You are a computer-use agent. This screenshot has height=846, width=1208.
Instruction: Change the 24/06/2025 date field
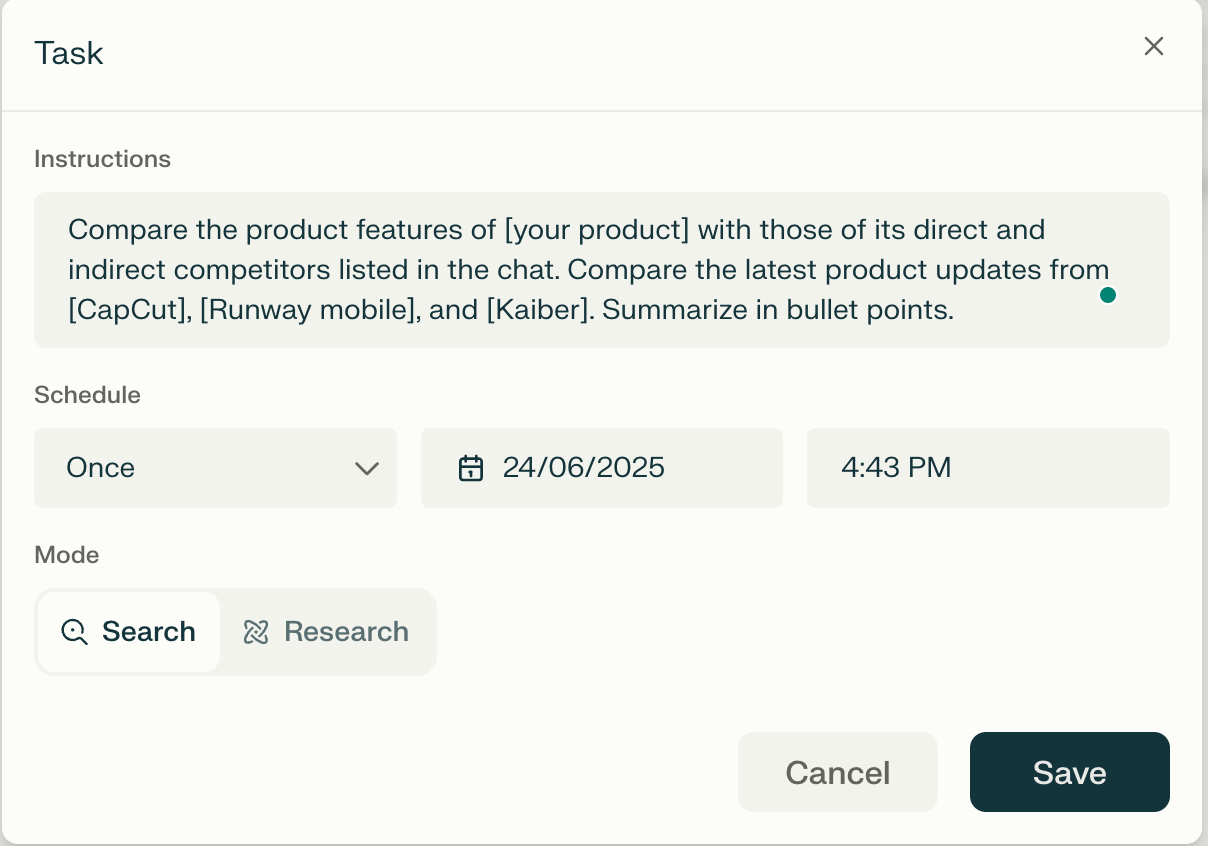602,468
